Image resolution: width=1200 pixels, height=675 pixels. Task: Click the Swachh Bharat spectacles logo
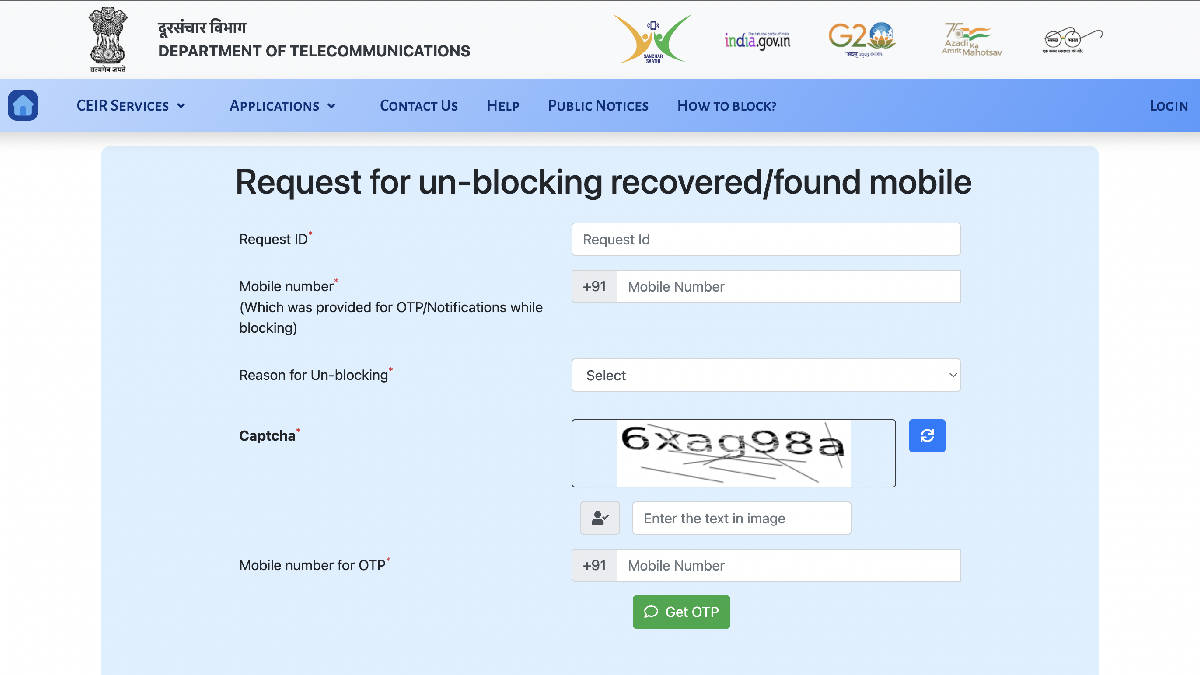click(x=1071, y=40)
